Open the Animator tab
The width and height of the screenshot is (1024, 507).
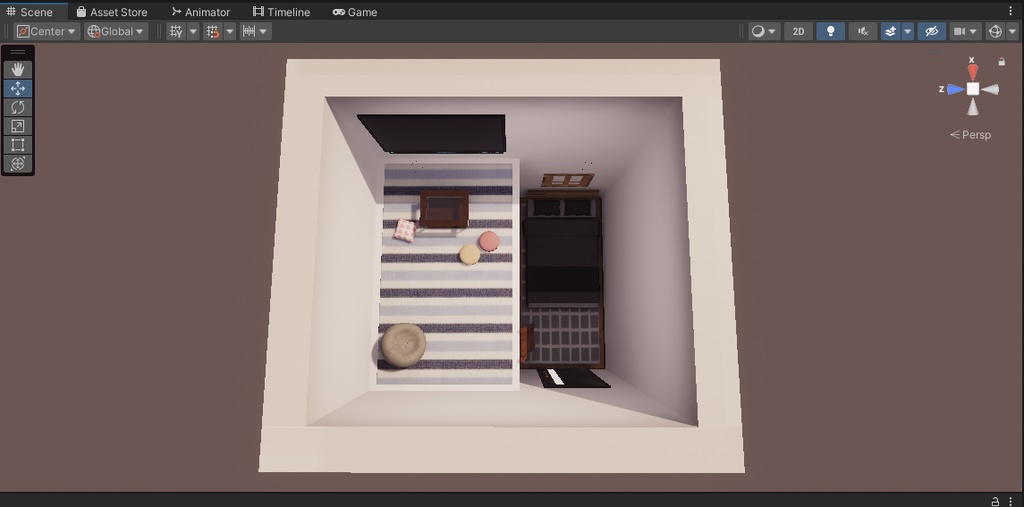[200, 12]
